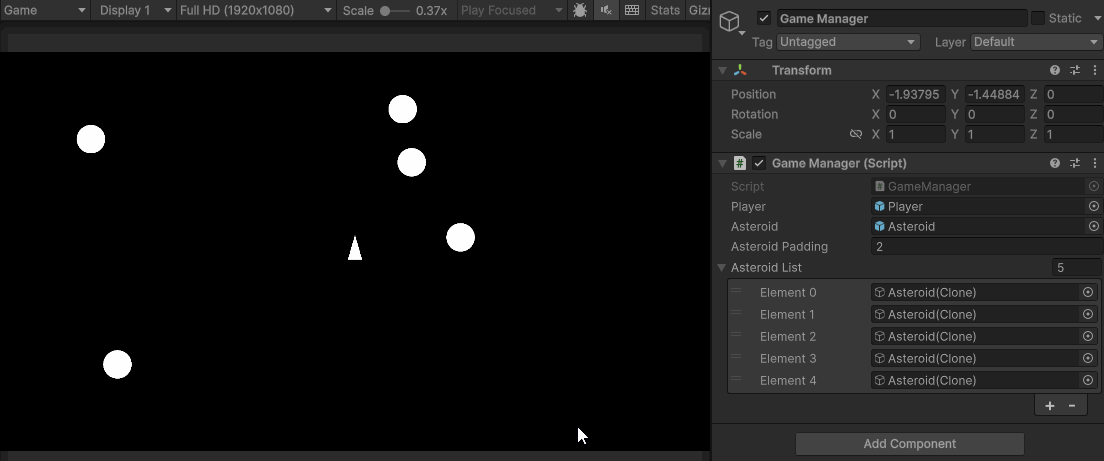Click the Rotation X field

click(915, 114)
